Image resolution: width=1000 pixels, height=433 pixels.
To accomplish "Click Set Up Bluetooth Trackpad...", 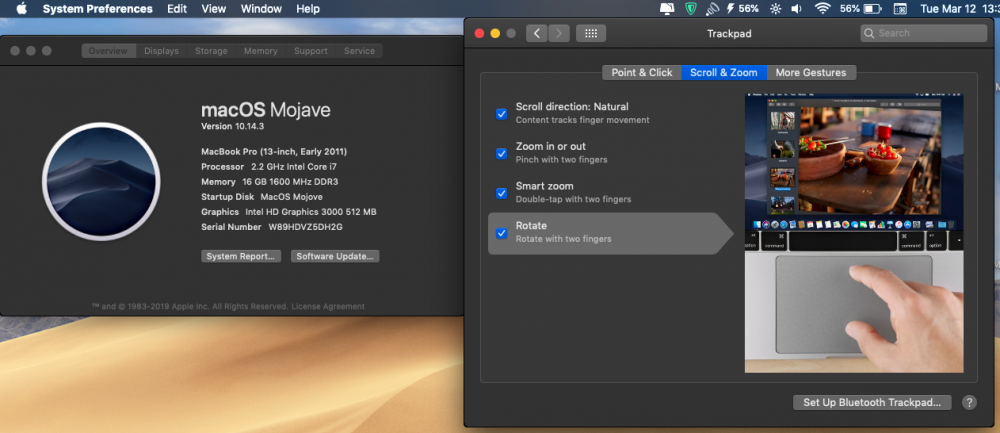I will click(872, 402).
